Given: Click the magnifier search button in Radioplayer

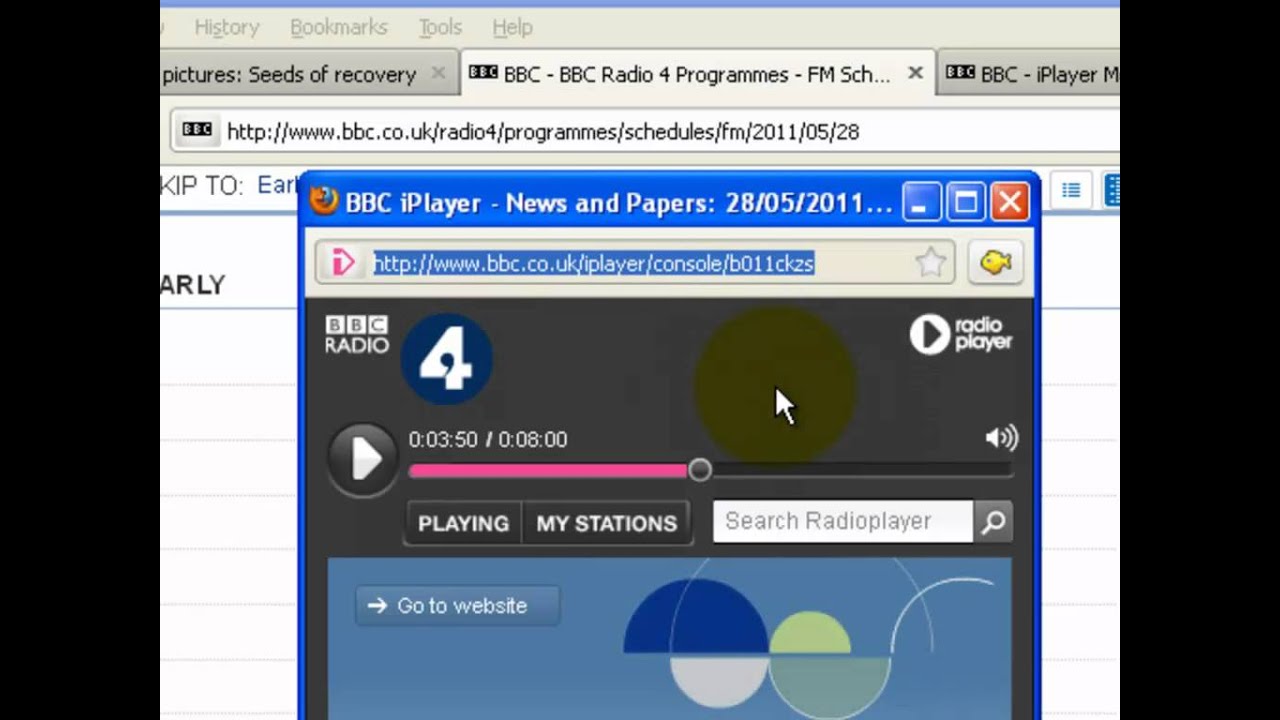Looking at the screenshot, I should click(x=993, y=522).
